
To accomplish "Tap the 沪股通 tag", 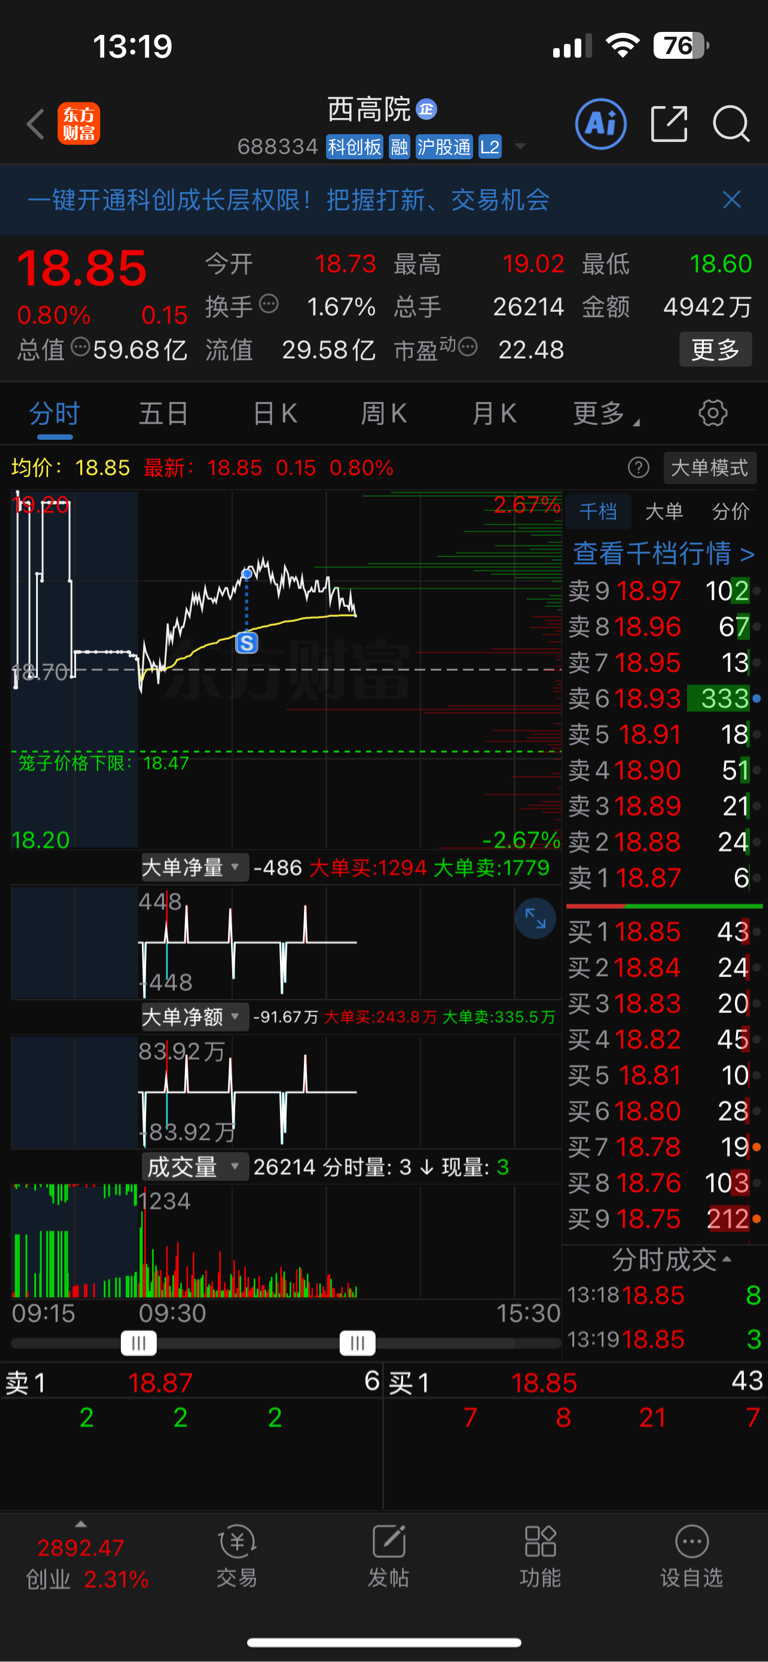I will click(x=444, y=147).
